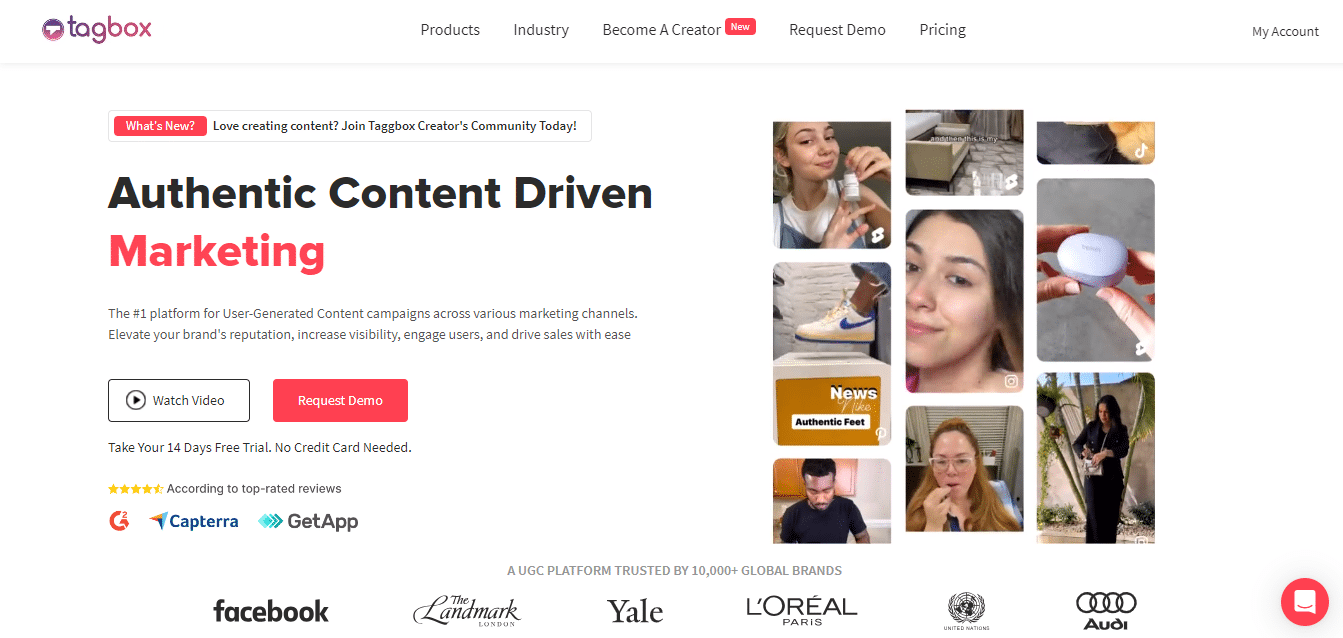Click the five-star rating icons
Screen dimensions: 1343x638
(x=135, y=489)
